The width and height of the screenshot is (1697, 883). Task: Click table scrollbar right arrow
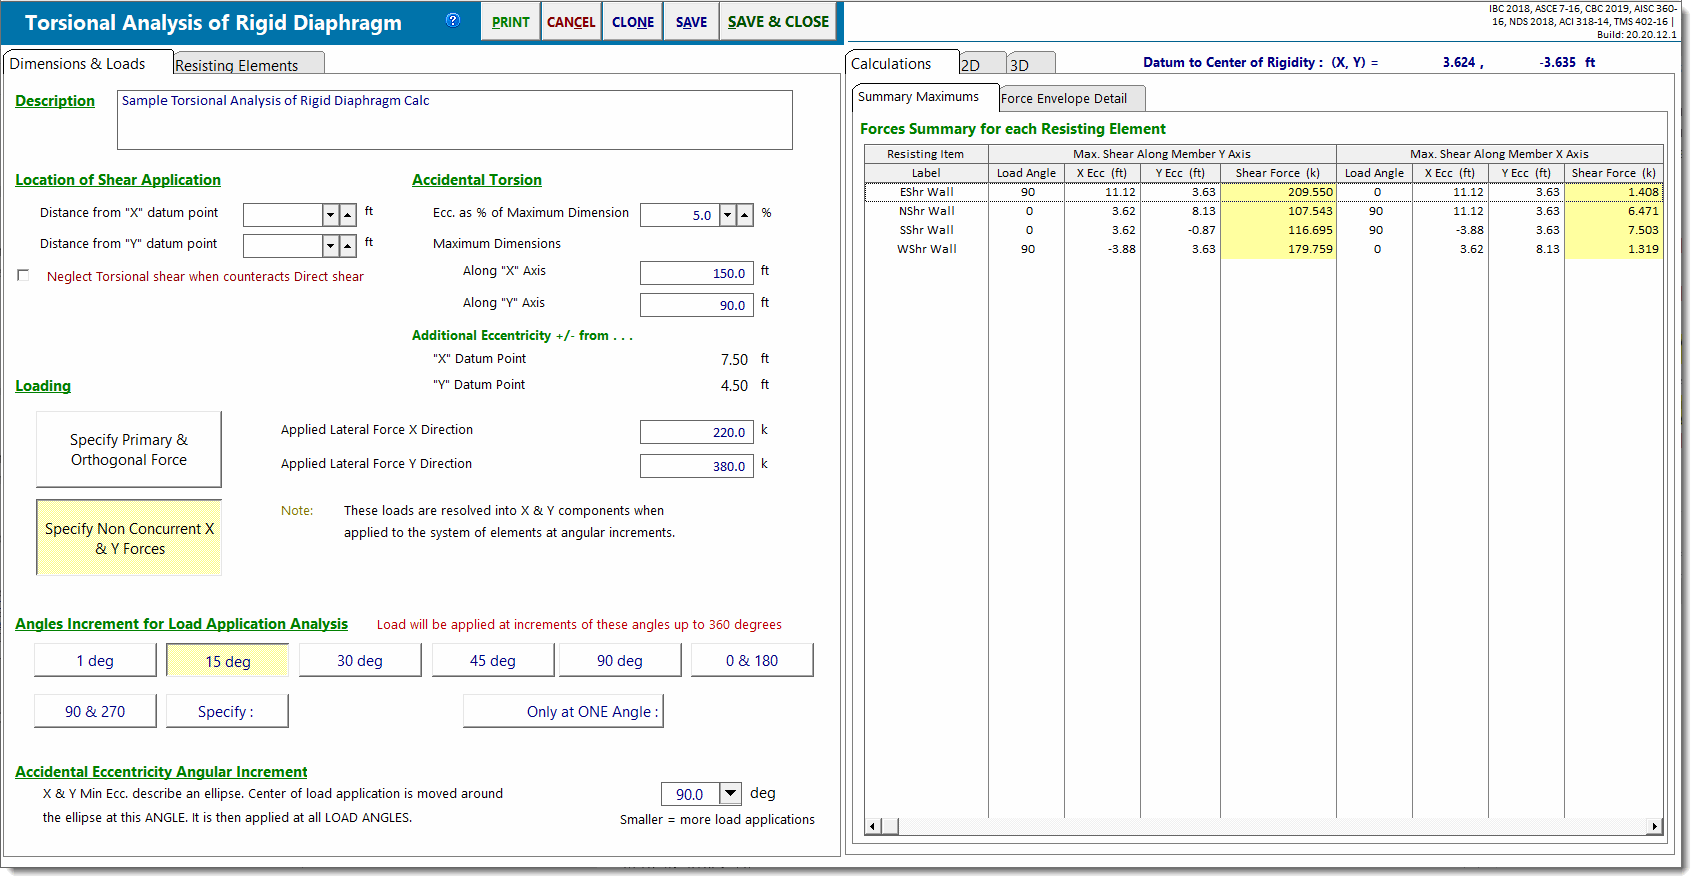(x=1655, y=826)
